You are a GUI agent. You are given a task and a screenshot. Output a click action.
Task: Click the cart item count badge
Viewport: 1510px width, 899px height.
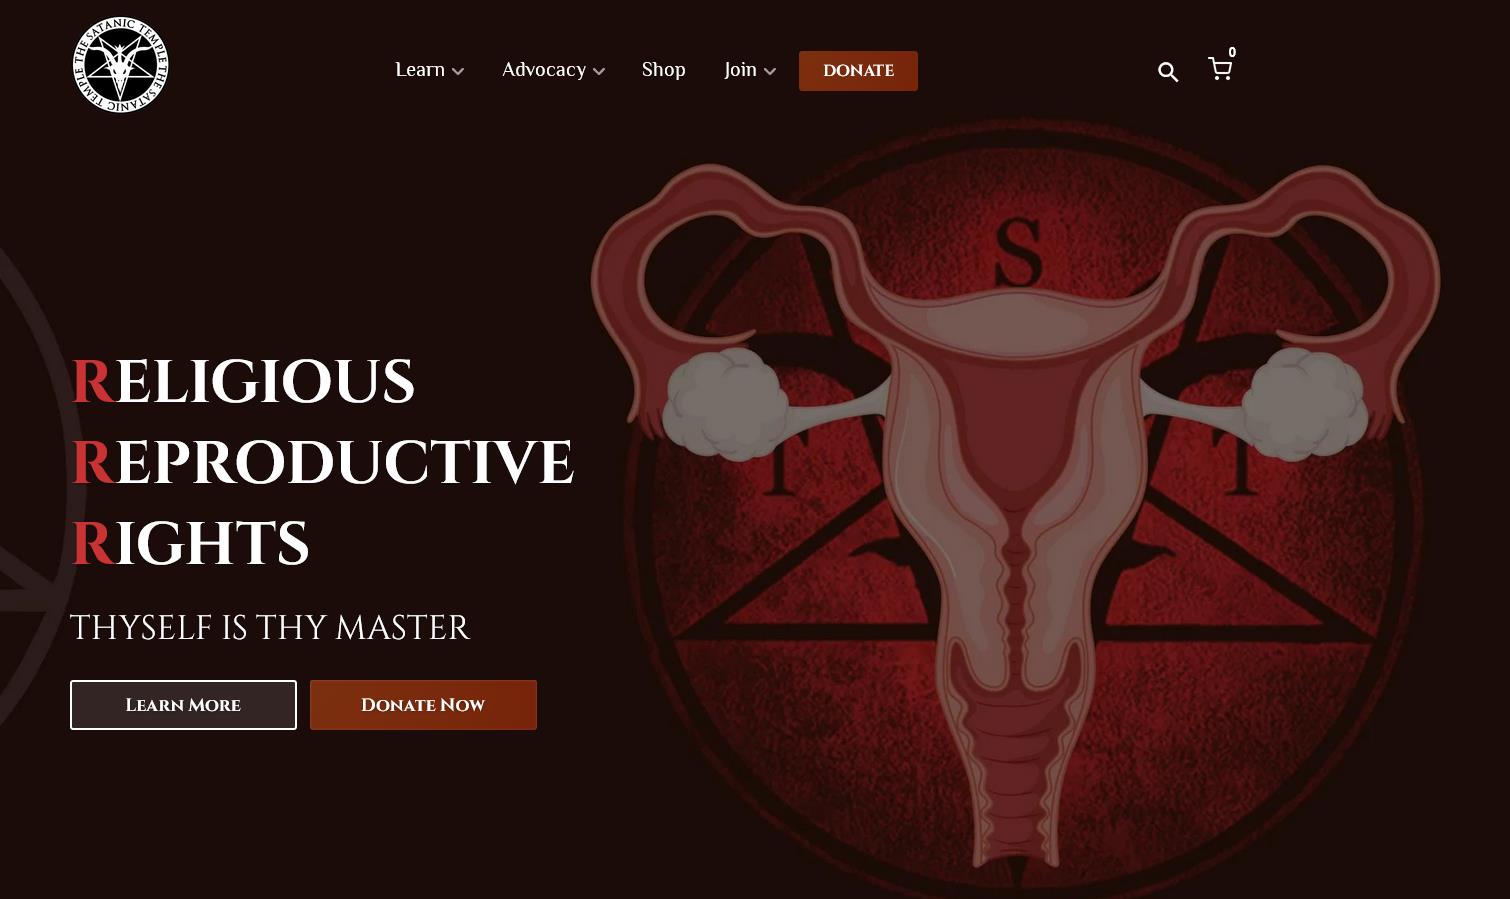tap(1232, 53)
